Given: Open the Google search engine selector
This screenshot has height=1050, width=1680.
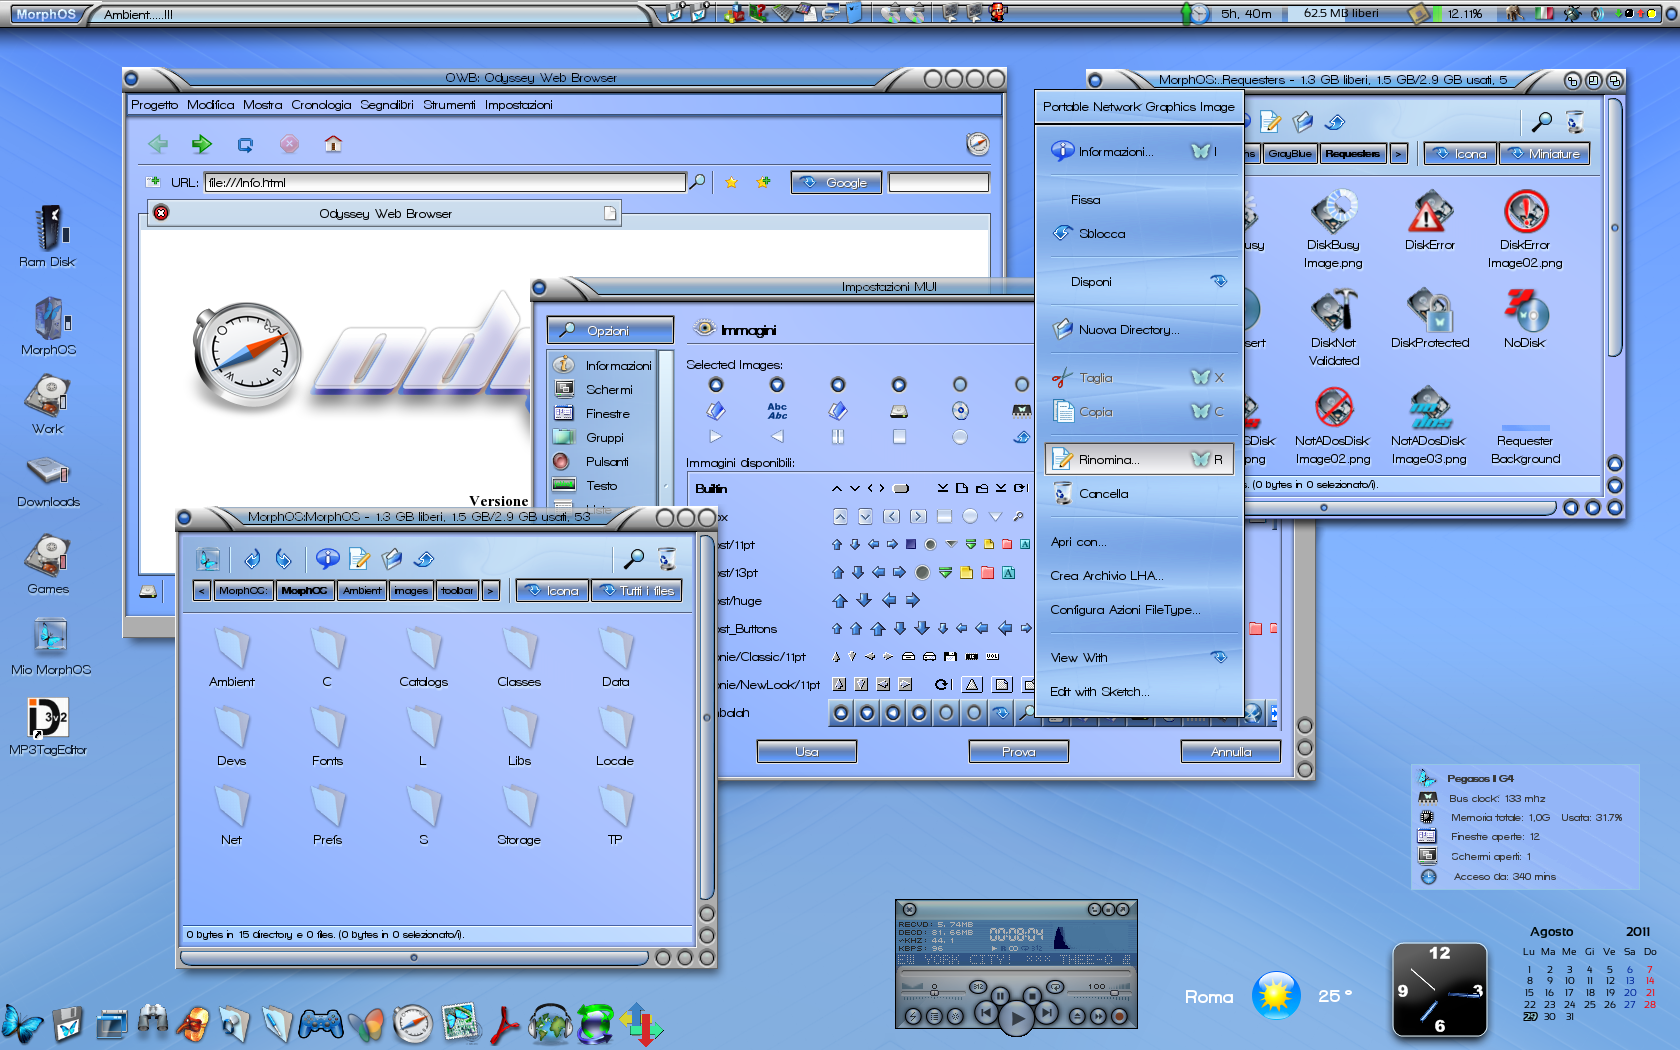Looking at the screenshot, I should (837, 182).
